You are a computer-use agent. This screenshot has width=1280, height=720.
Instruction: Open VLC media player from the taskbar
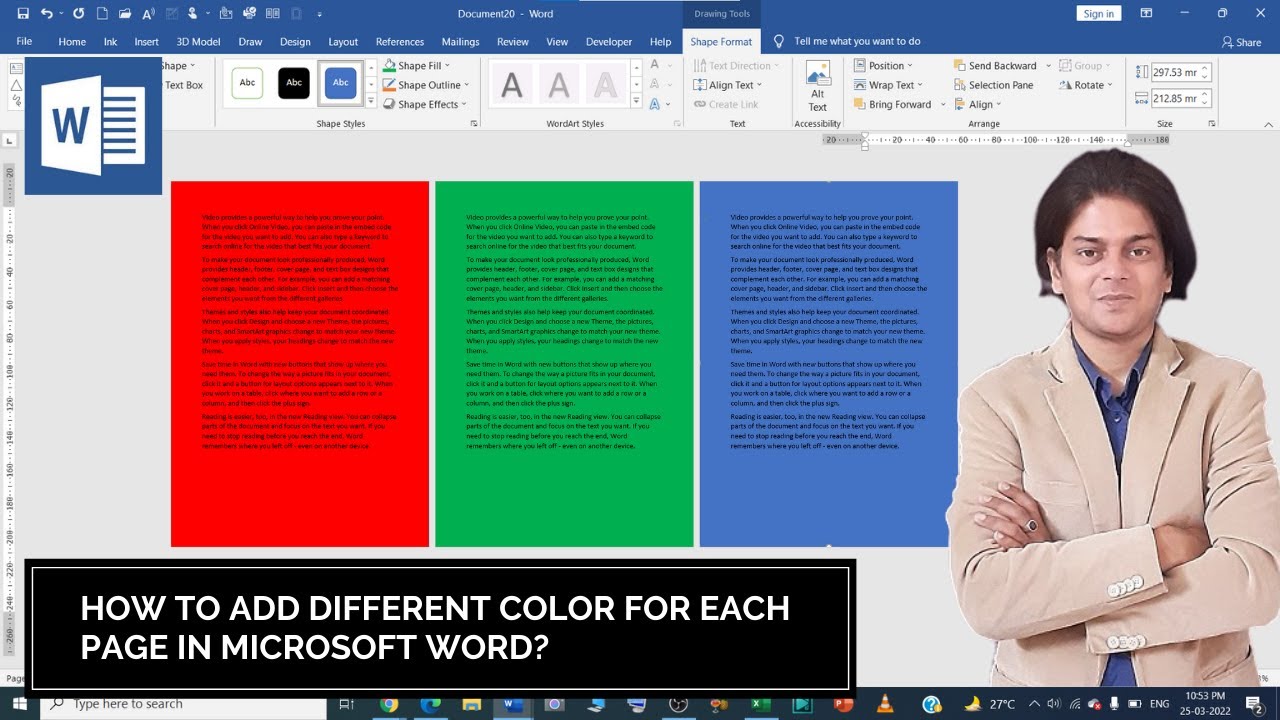pos(884,704)
